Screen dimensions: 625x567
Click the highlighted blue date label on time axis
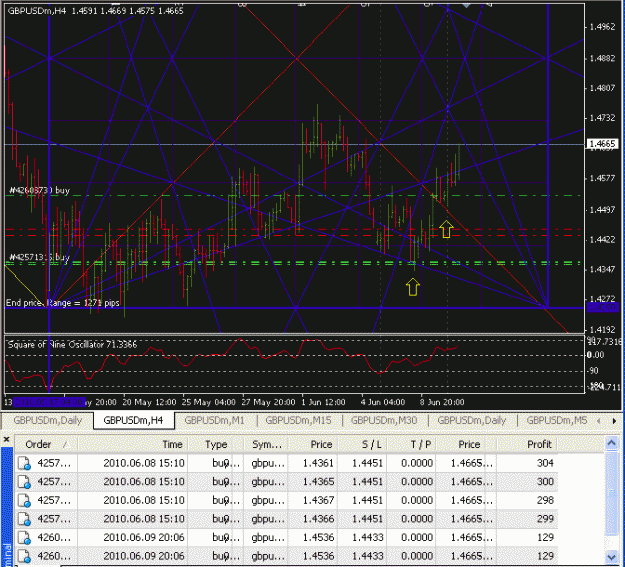49,402
